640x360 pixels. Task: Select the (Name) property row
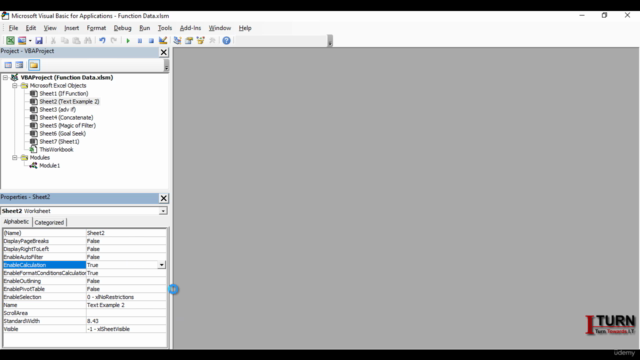tap(85, 233)
